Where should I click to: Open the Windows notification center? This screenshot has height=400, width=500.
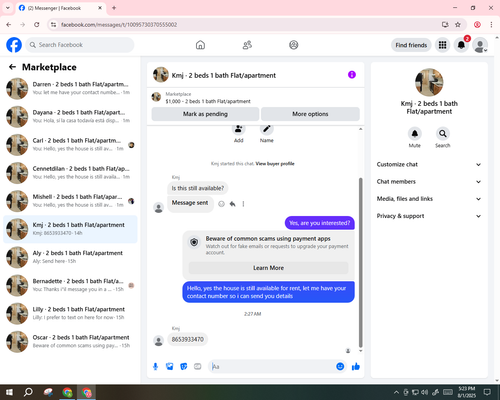point(487,392)
